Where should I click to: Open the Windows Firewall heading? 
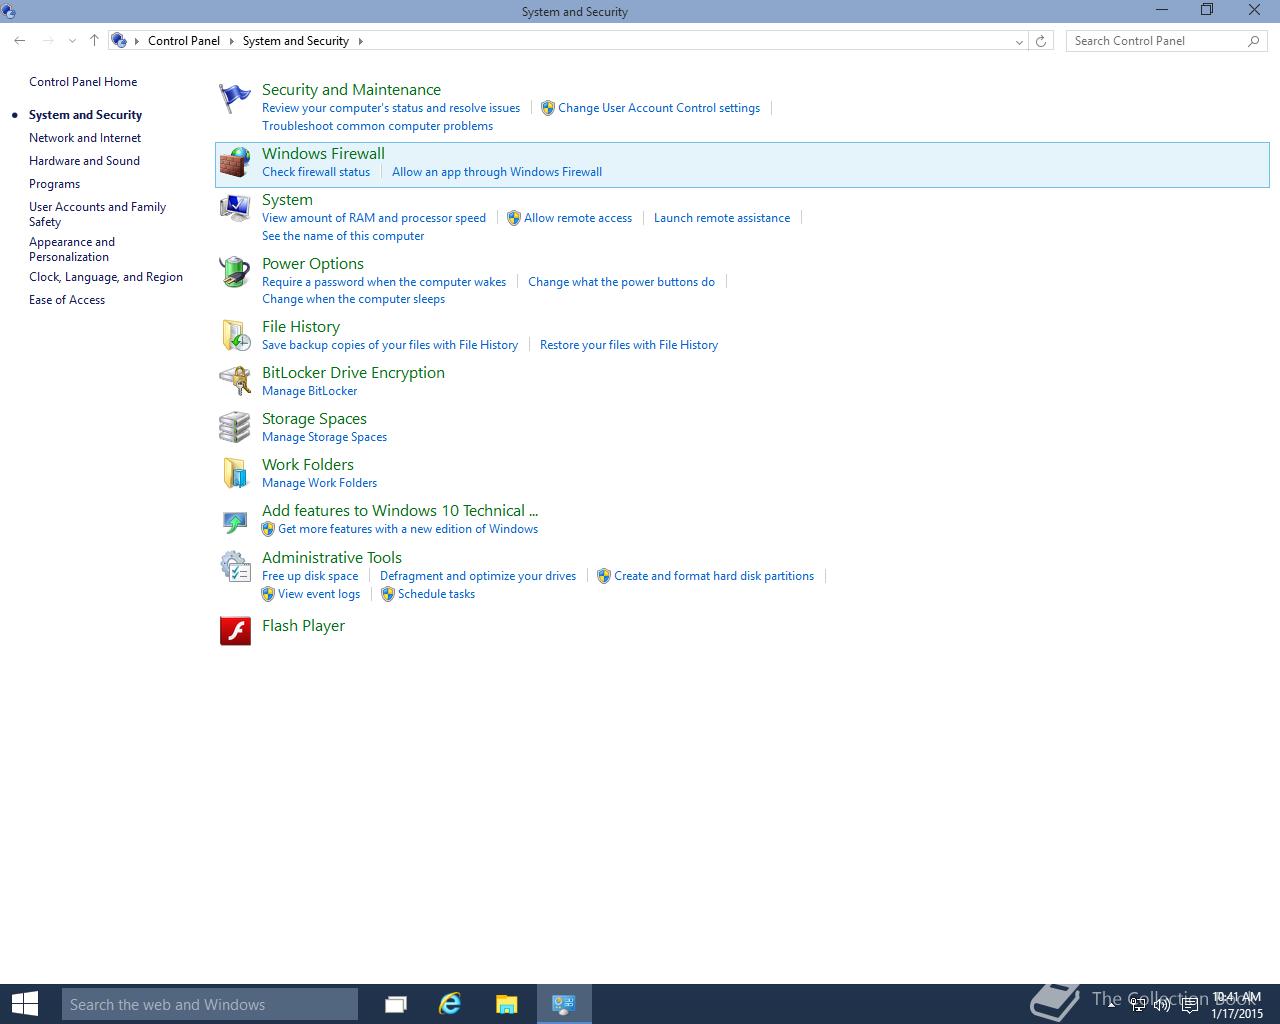point(323,154)
